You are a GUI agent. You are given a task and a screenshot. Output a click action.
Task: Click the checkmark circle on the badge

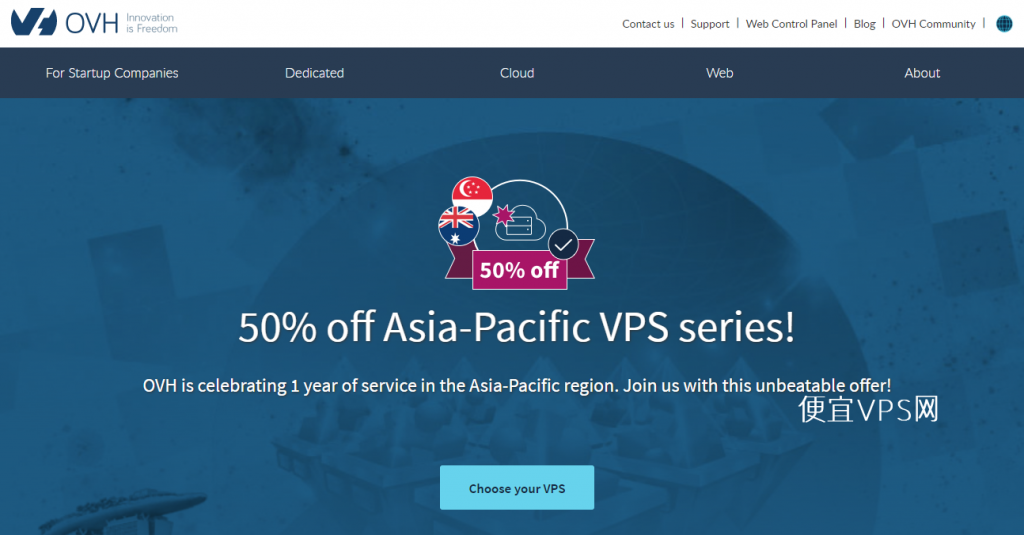coord(563,245)
